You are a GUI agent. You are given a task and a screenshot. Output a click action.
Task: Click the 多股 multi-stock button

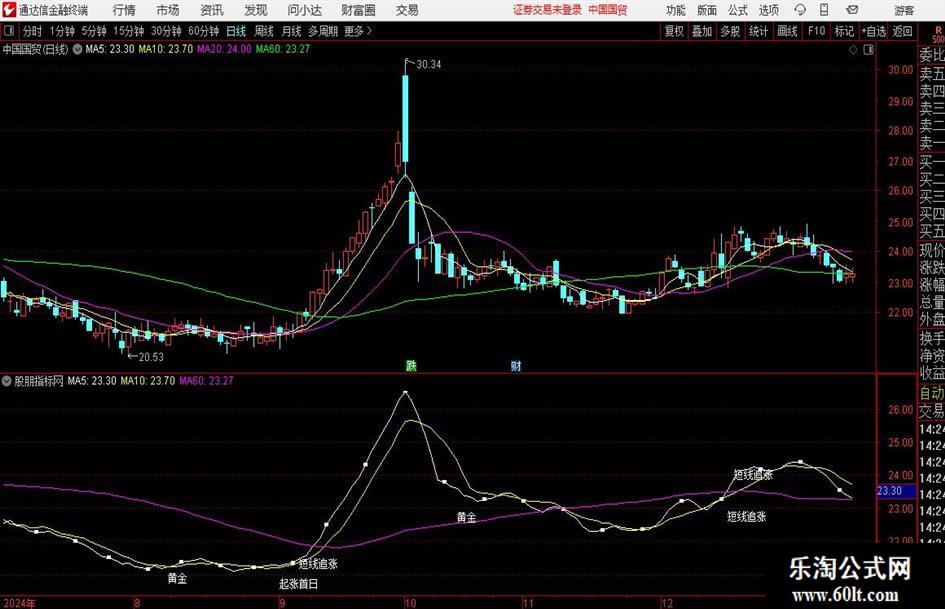click(730, 31)
